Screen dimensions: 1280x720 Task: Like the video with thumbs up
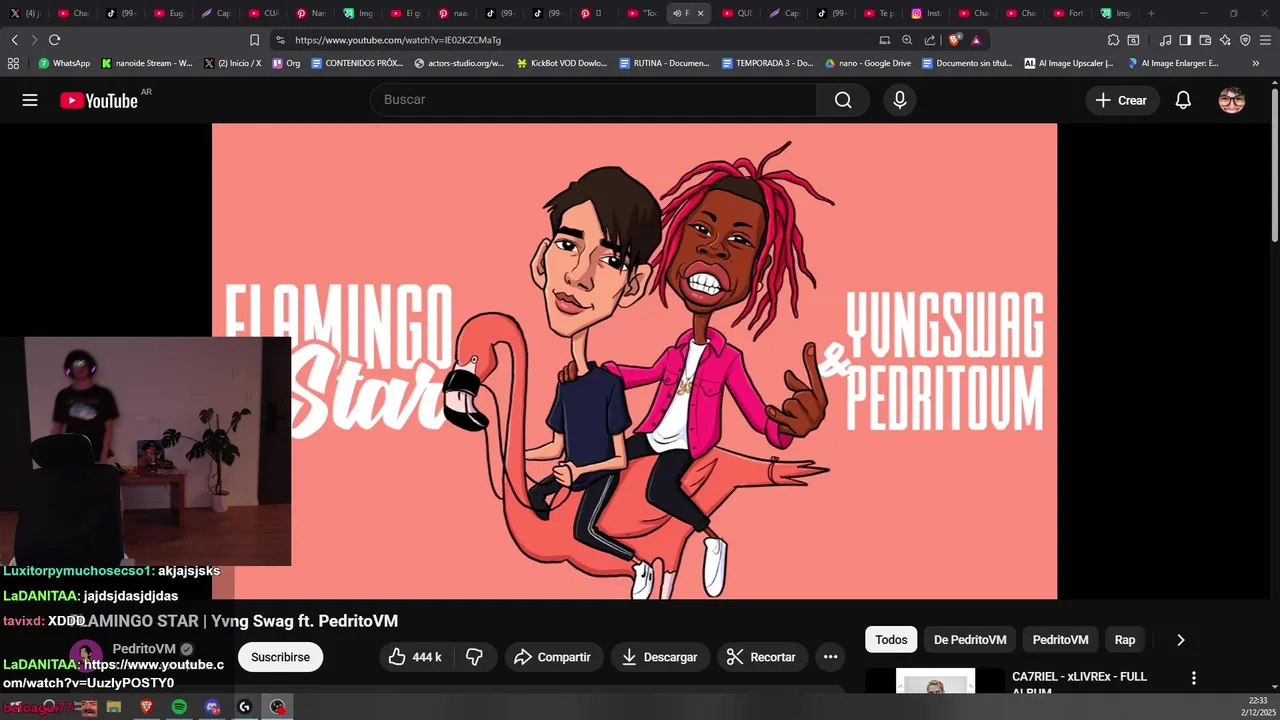tap(417, 657)
